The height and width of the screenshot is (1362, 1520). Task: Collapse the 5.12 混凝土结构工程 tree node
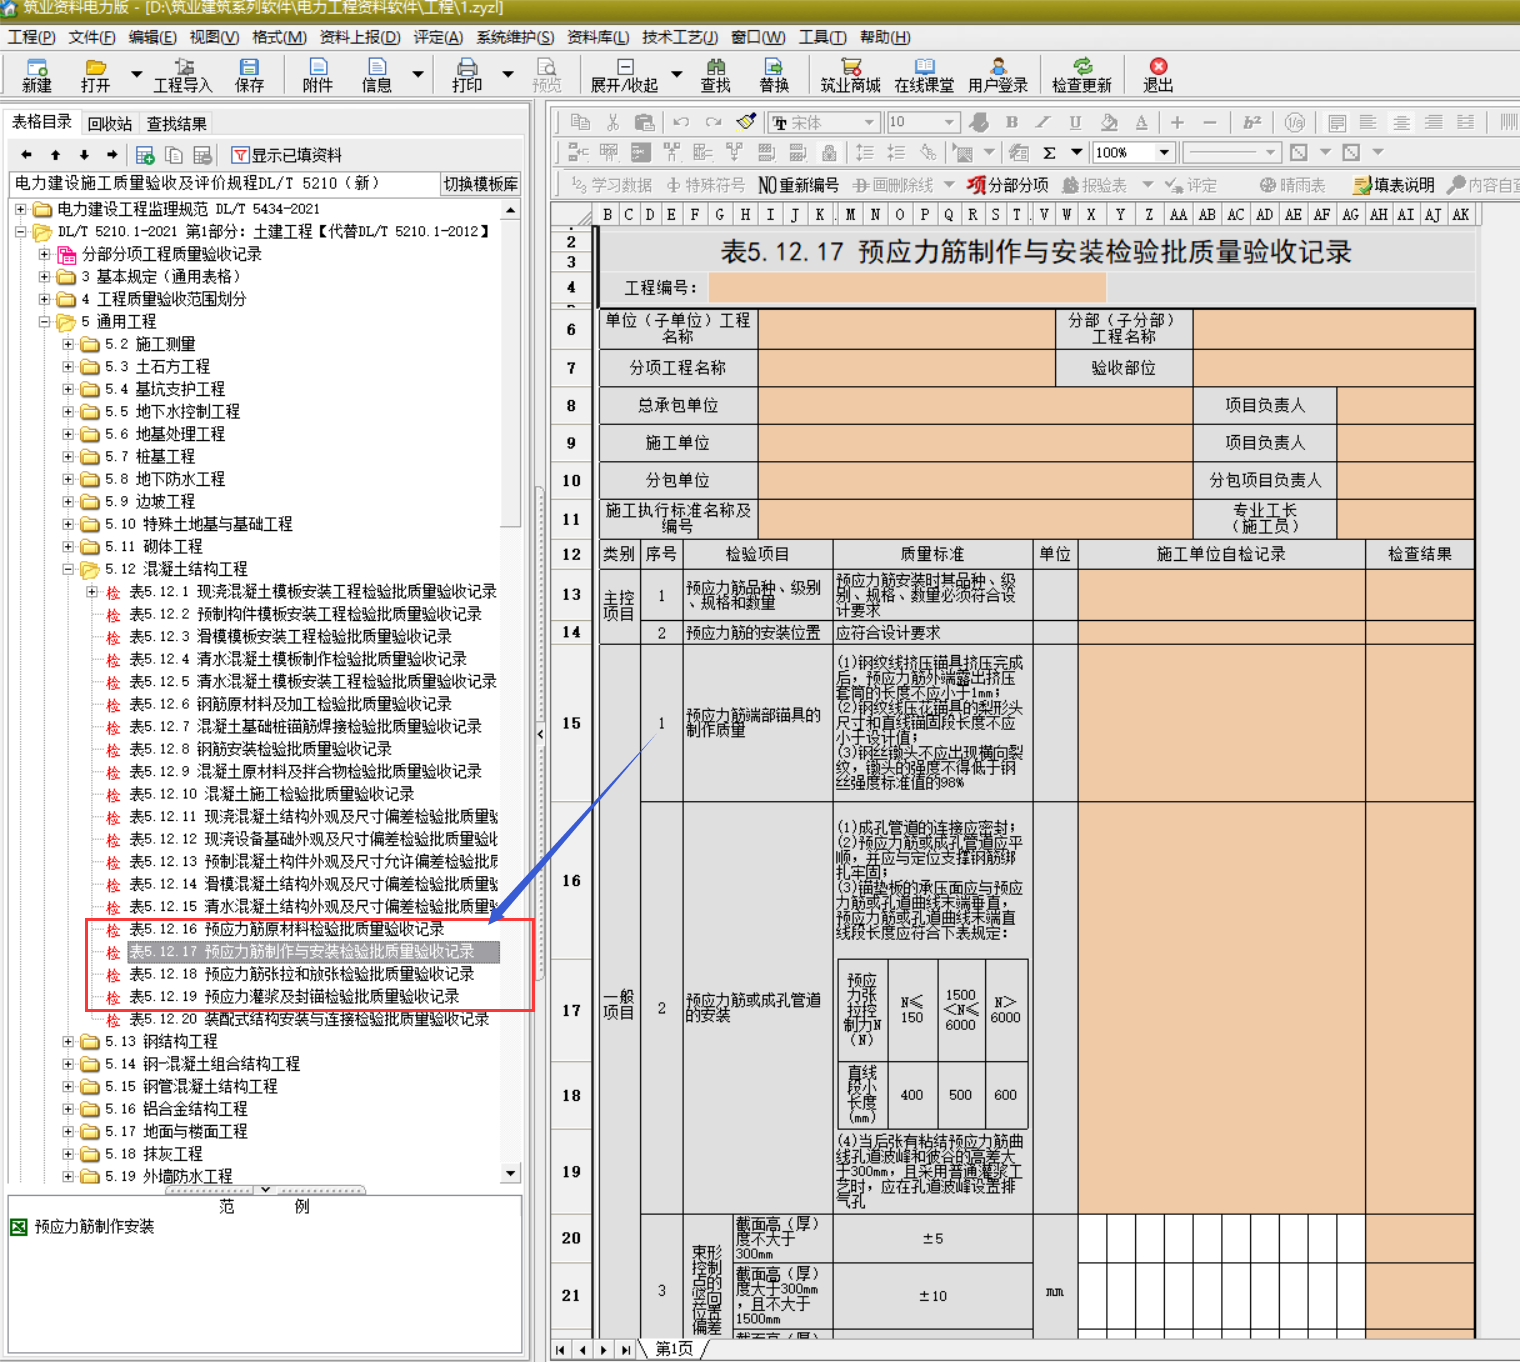[68, 569]
